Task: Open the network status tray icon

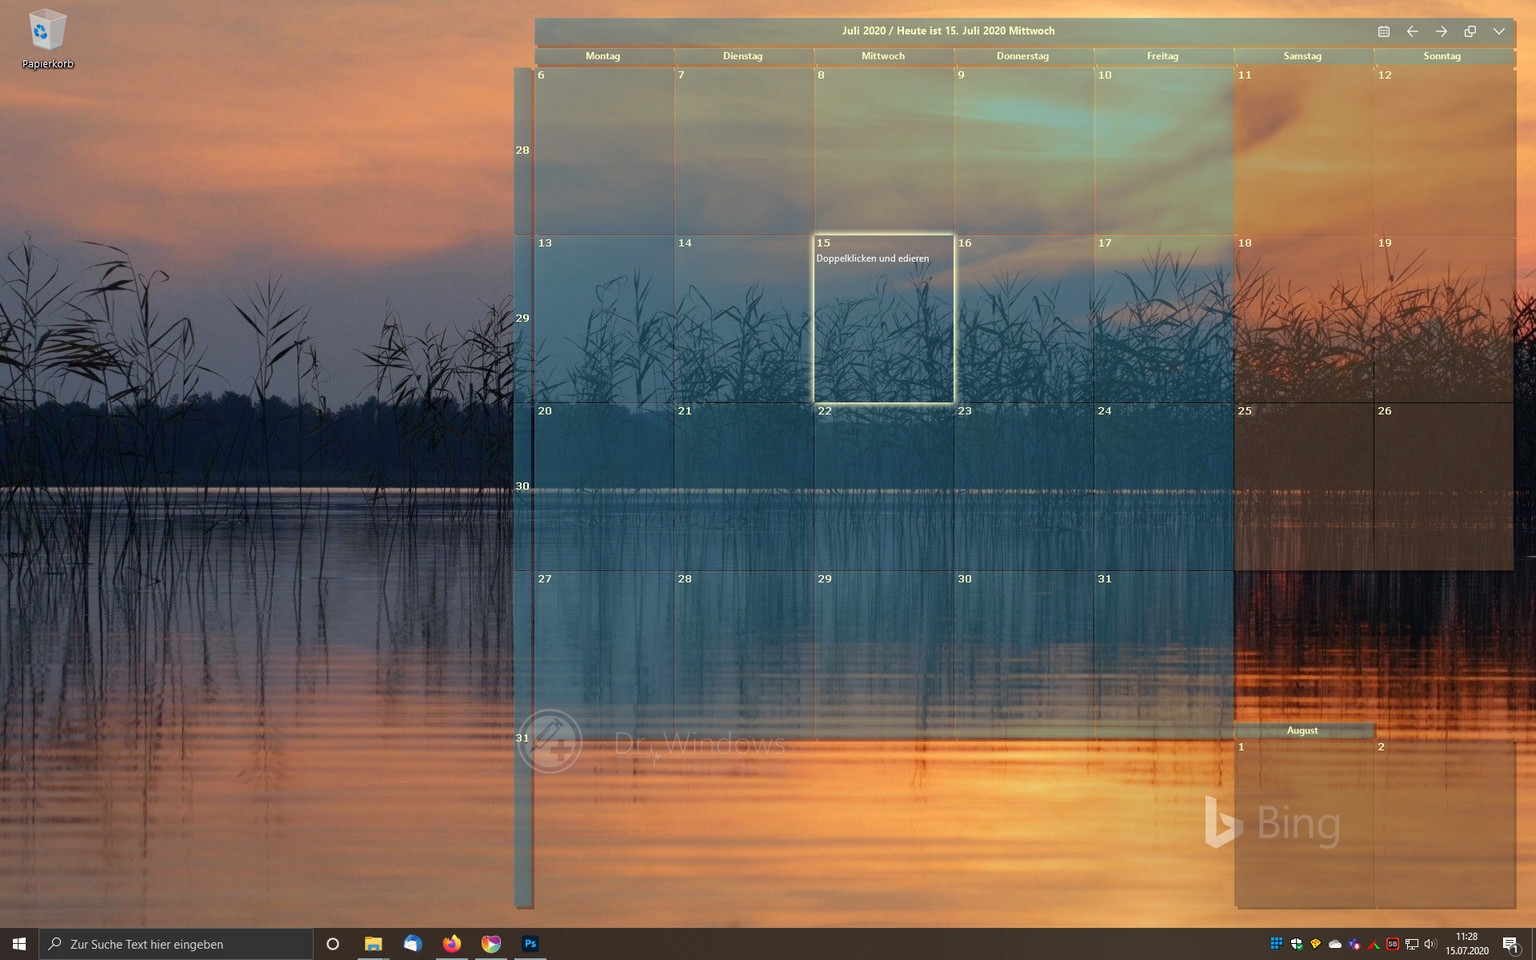Action: [x=1412, y=944]
